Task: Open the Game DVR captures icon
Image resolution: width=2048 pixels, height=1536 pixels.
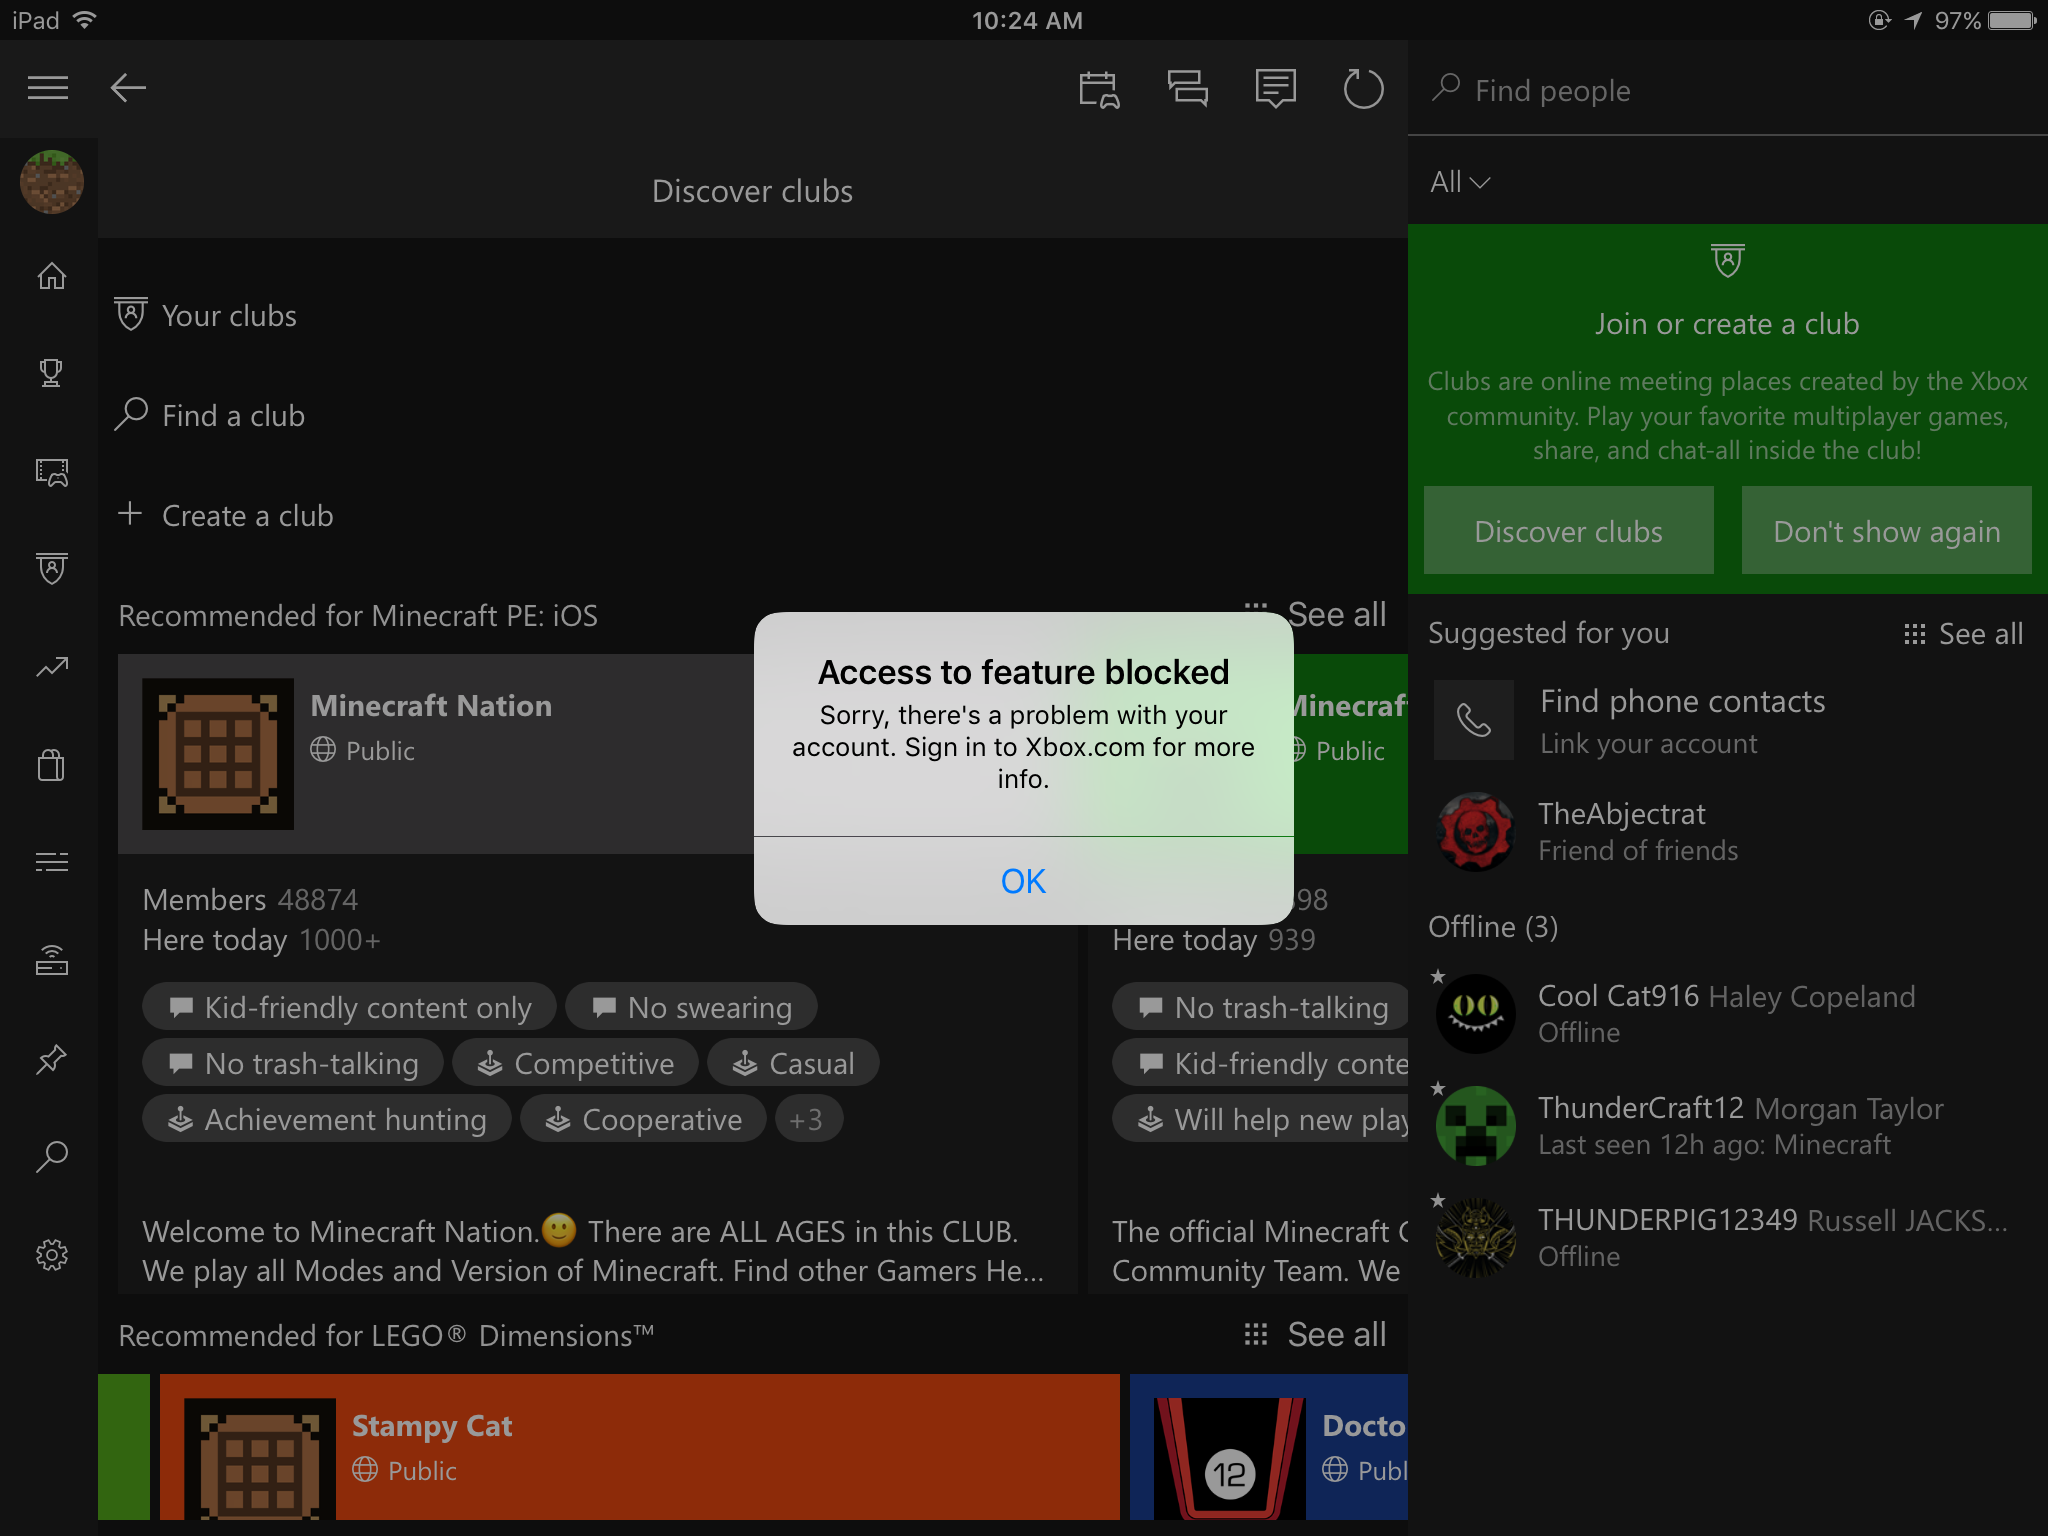Action: [51, 471]
